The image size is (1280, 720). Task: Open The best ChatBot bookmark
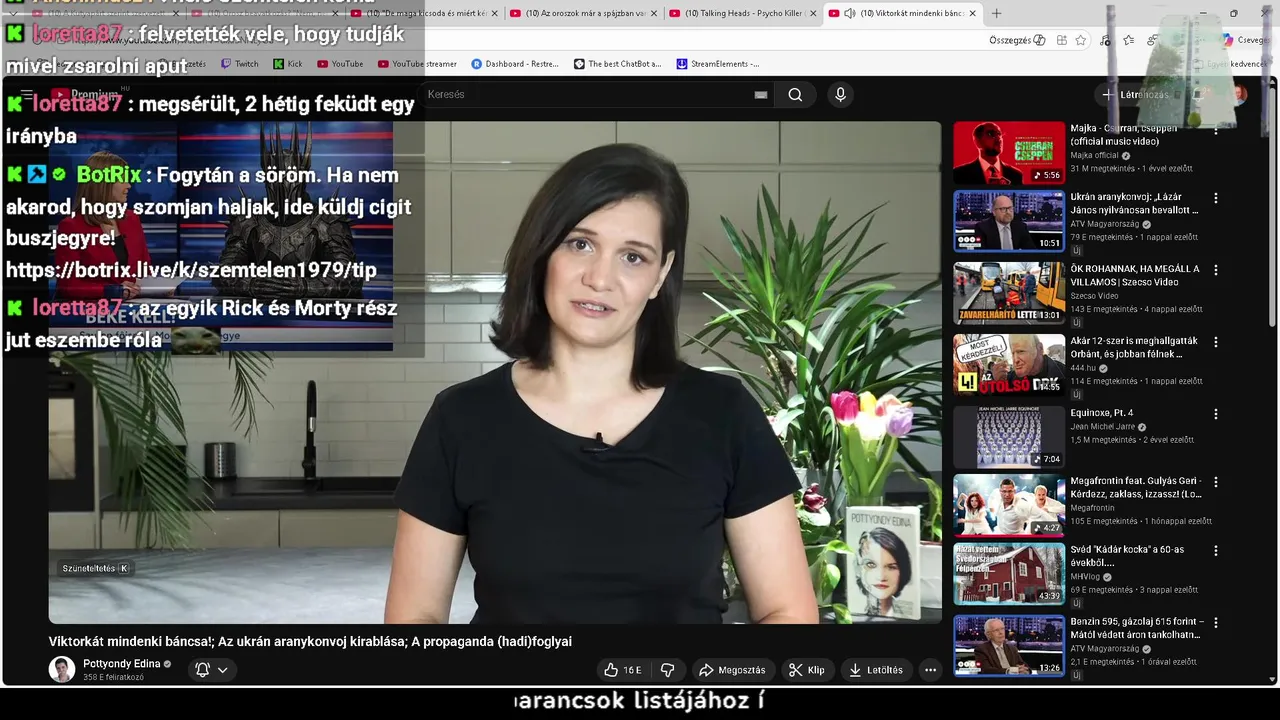[x=617, y=64]
